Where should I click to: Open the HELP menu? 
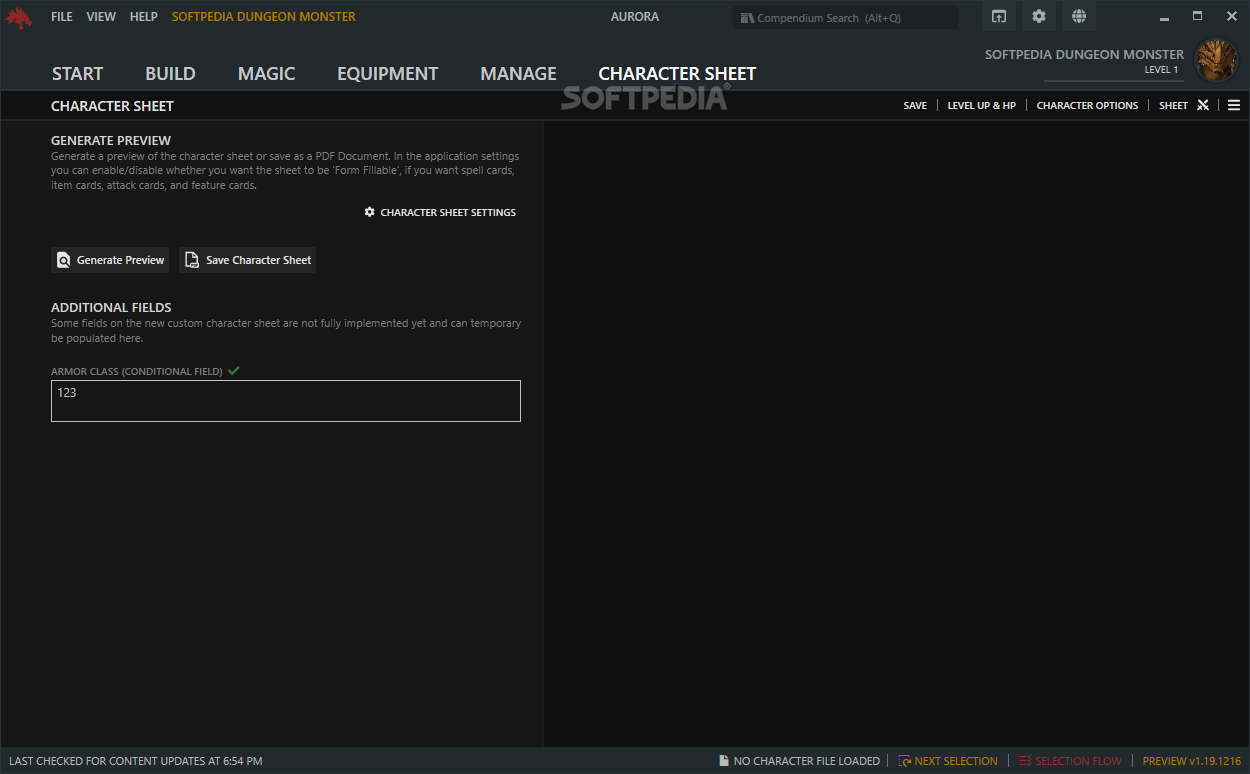point(144,17)
